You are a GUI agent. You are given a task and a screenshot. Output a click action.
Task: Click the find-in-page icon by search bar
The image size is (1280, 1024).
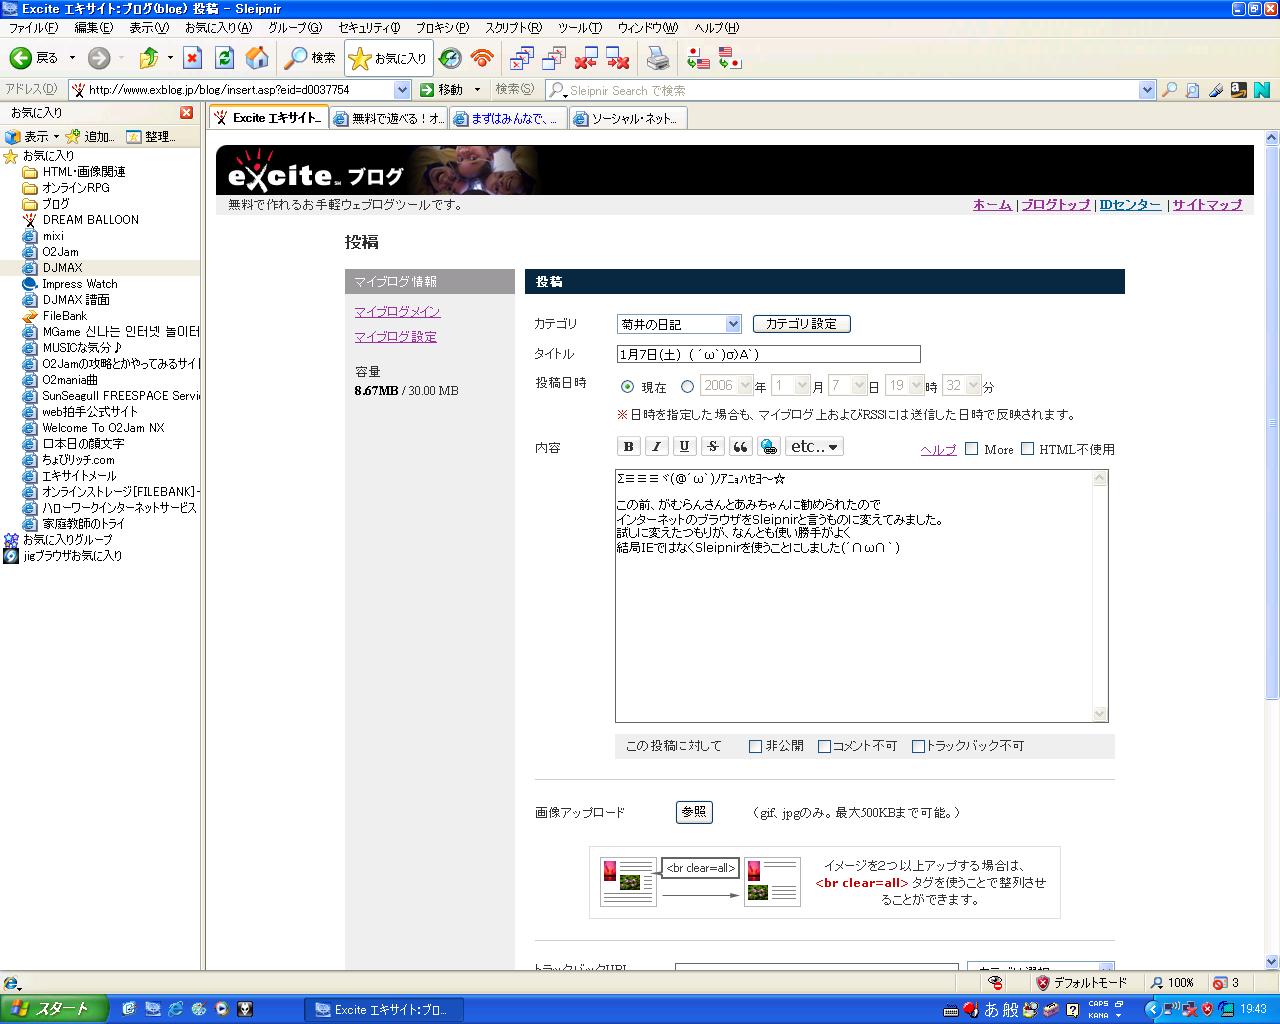pyautogui.click(x=1192, y=90)
